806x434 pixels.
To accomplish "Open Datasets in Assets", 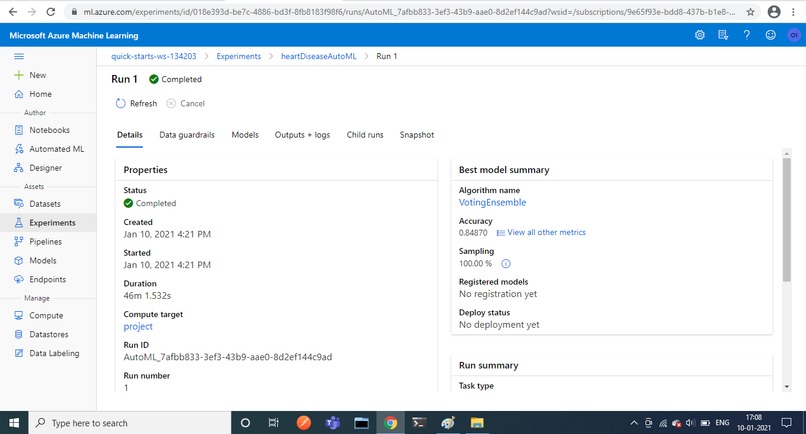I will (45, 204).
